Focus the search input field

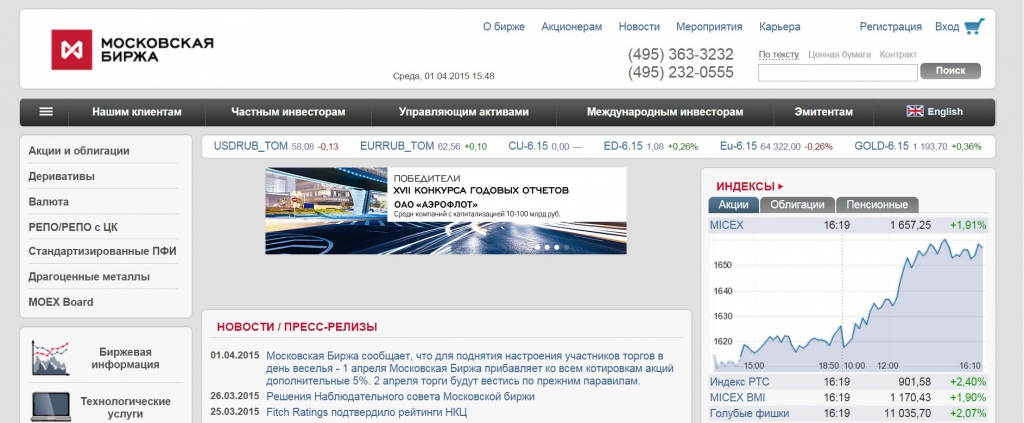click(x=838, y=72)
